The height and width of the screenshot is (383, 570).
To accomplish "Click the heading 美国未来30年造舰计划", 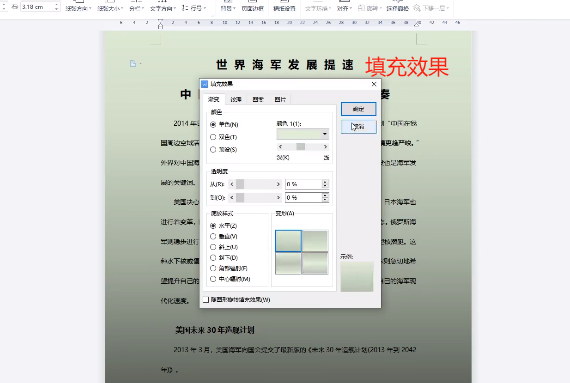I will coord(215,330).
